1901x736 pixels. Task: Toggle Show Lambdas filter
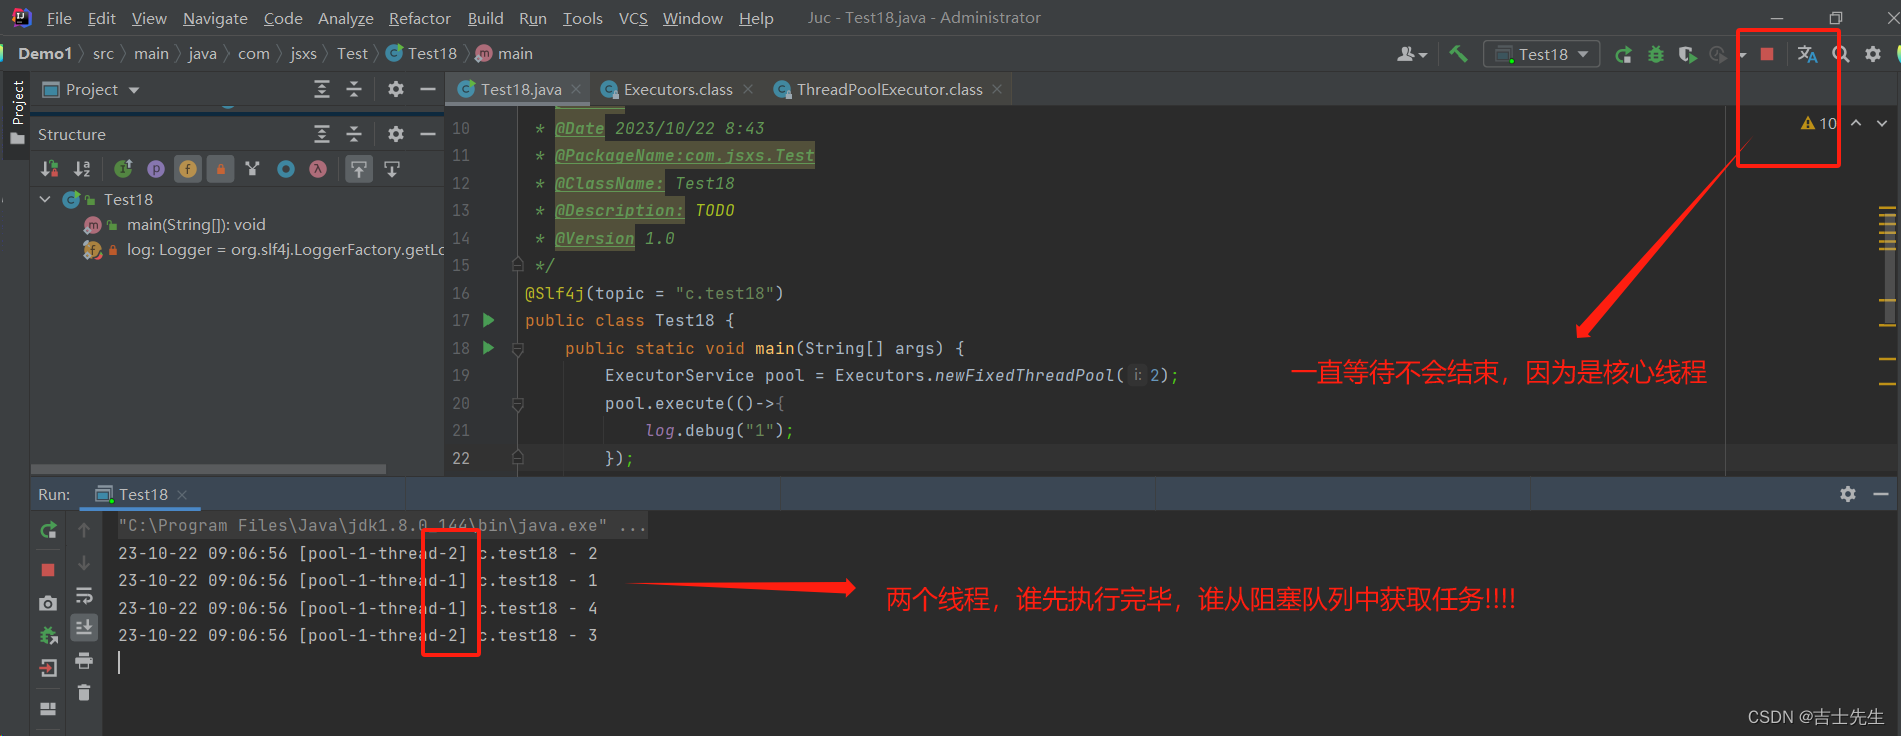[318, 169]
